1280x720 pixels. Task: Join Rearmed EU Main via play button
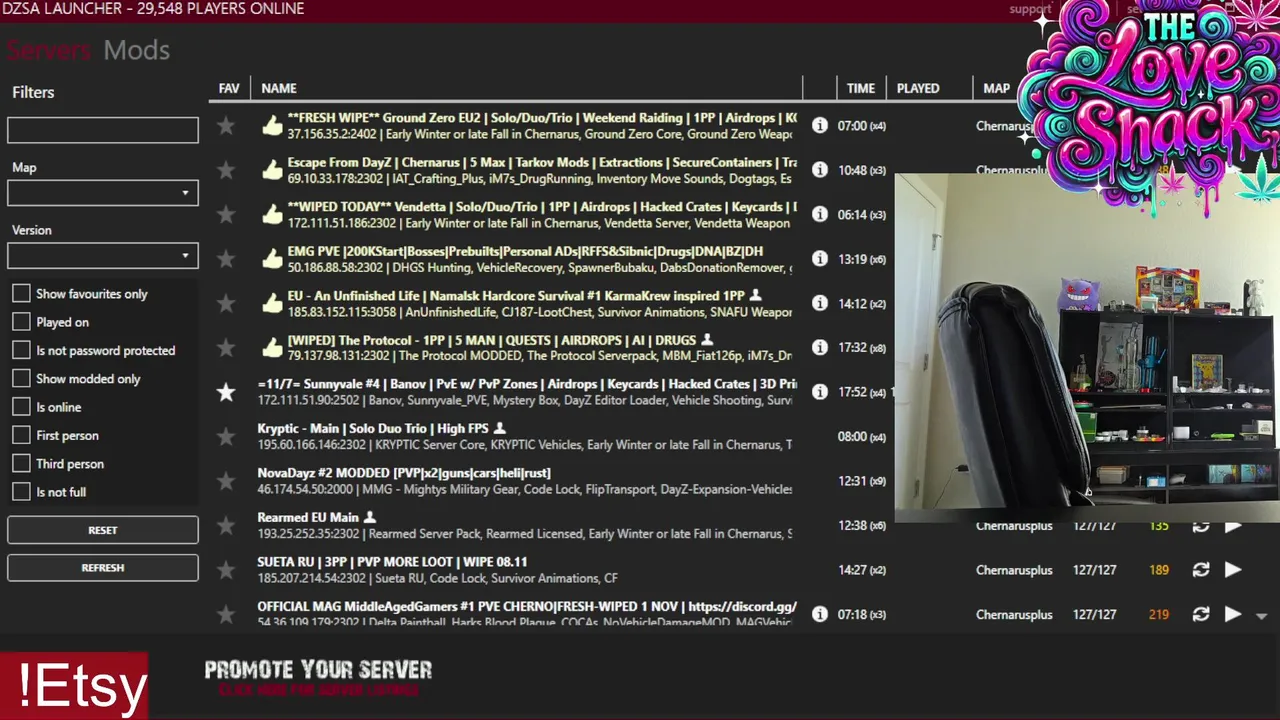pos(1233,526)
